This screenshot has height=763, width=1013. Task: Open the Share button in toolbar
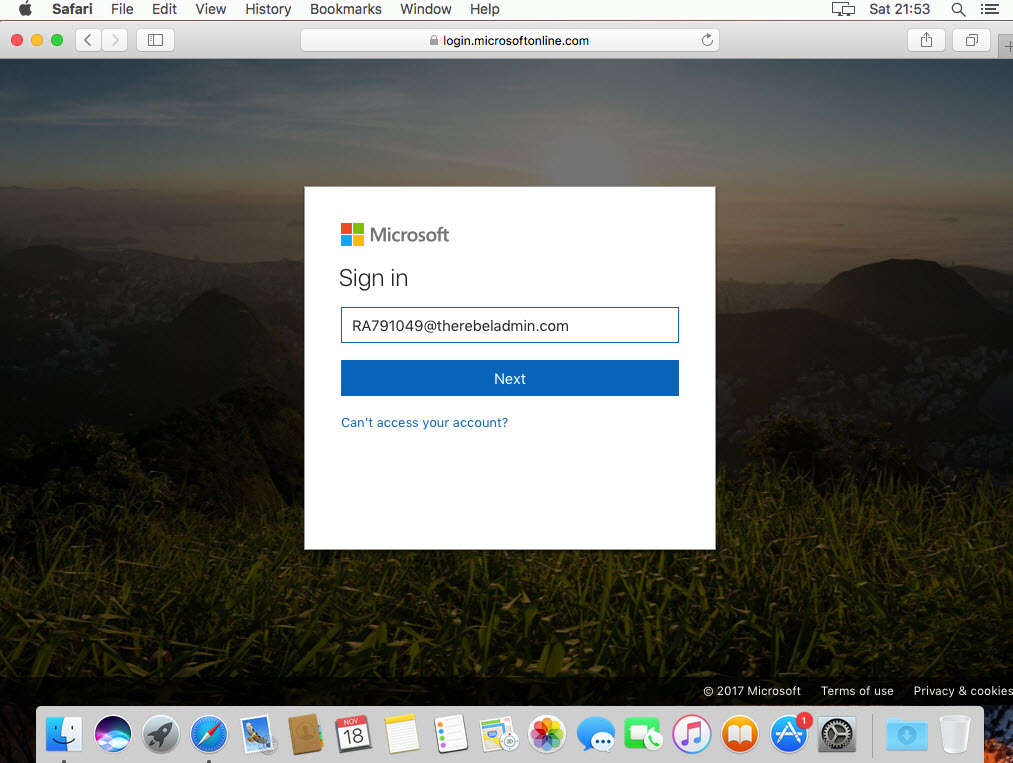[926, 40]
